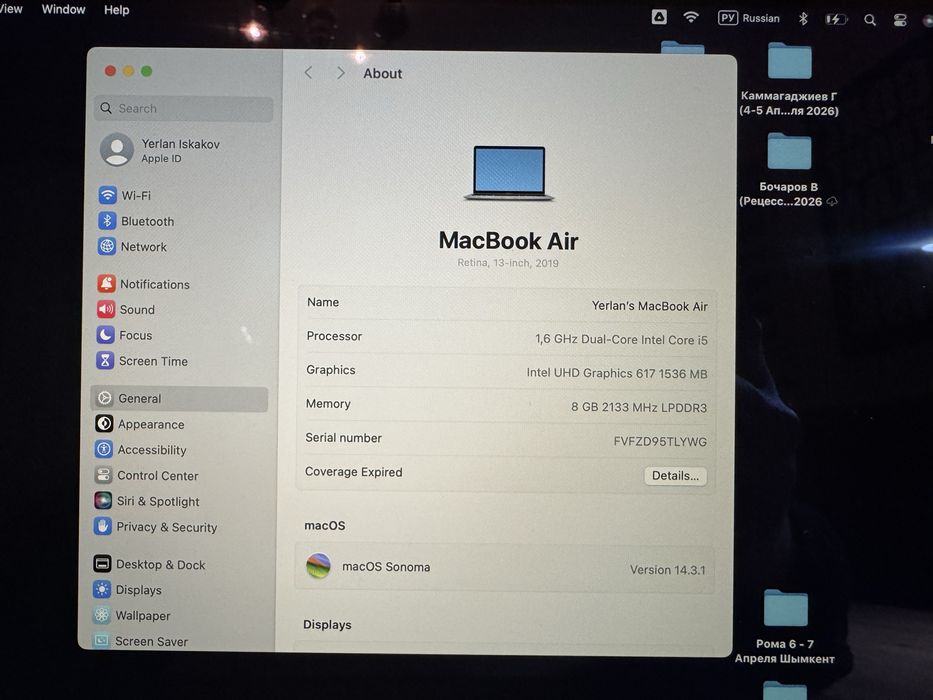Image resolution: width=933 pixels, height=700 pixels.
Task: Click the Search field in sidebar
Action: [183, 108]
